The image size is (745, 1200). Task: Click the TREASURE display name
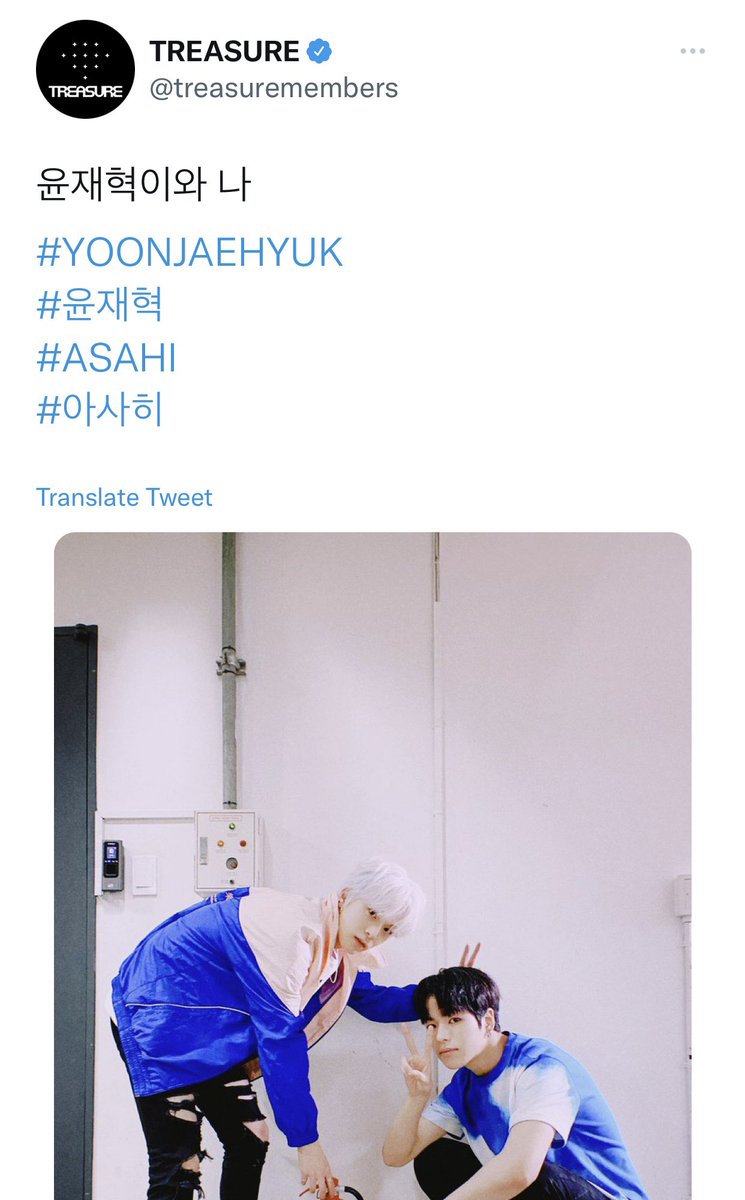point(224,51)
